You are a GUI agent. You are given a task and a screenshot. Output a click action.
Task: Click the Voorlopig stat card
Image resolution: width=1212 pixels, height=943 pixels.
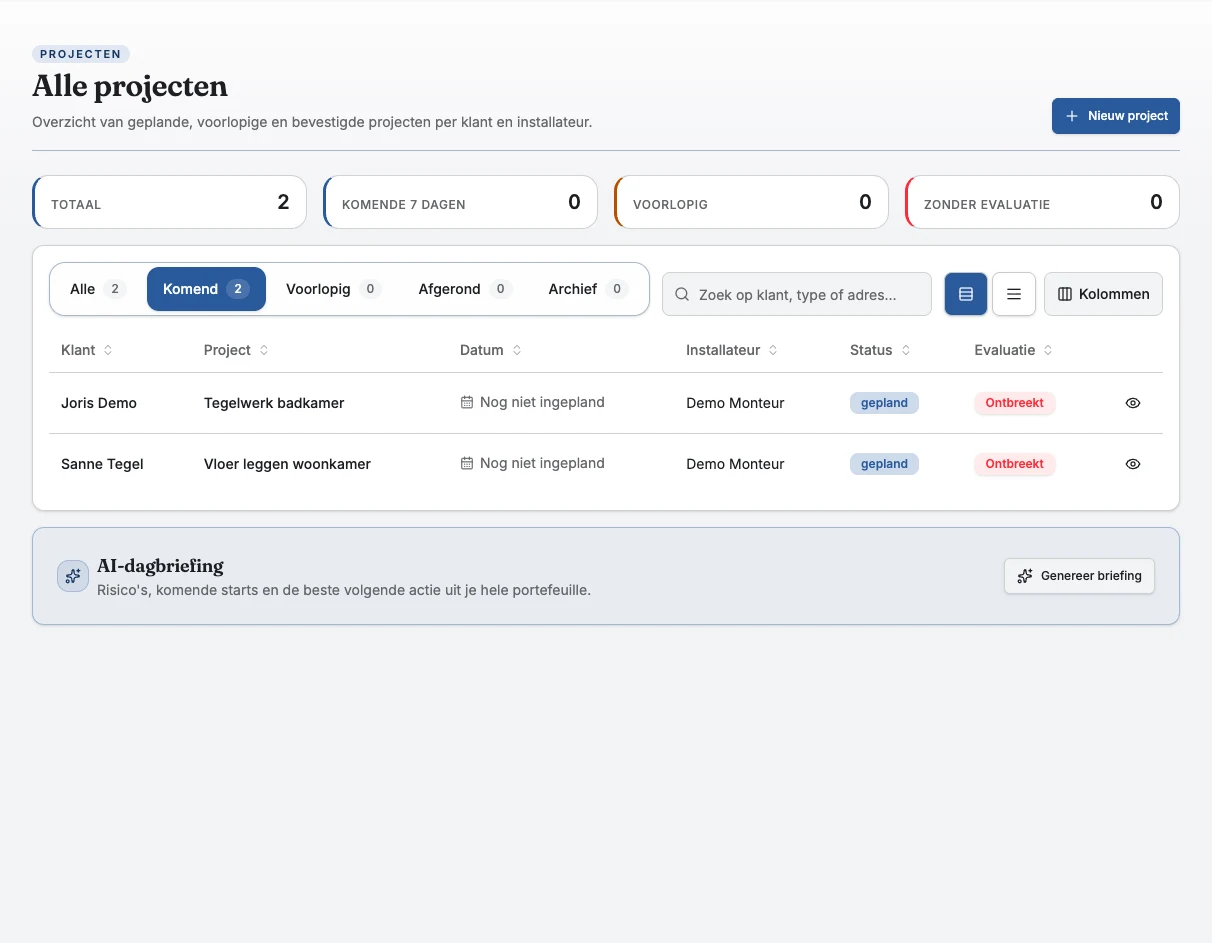(751, 202)
